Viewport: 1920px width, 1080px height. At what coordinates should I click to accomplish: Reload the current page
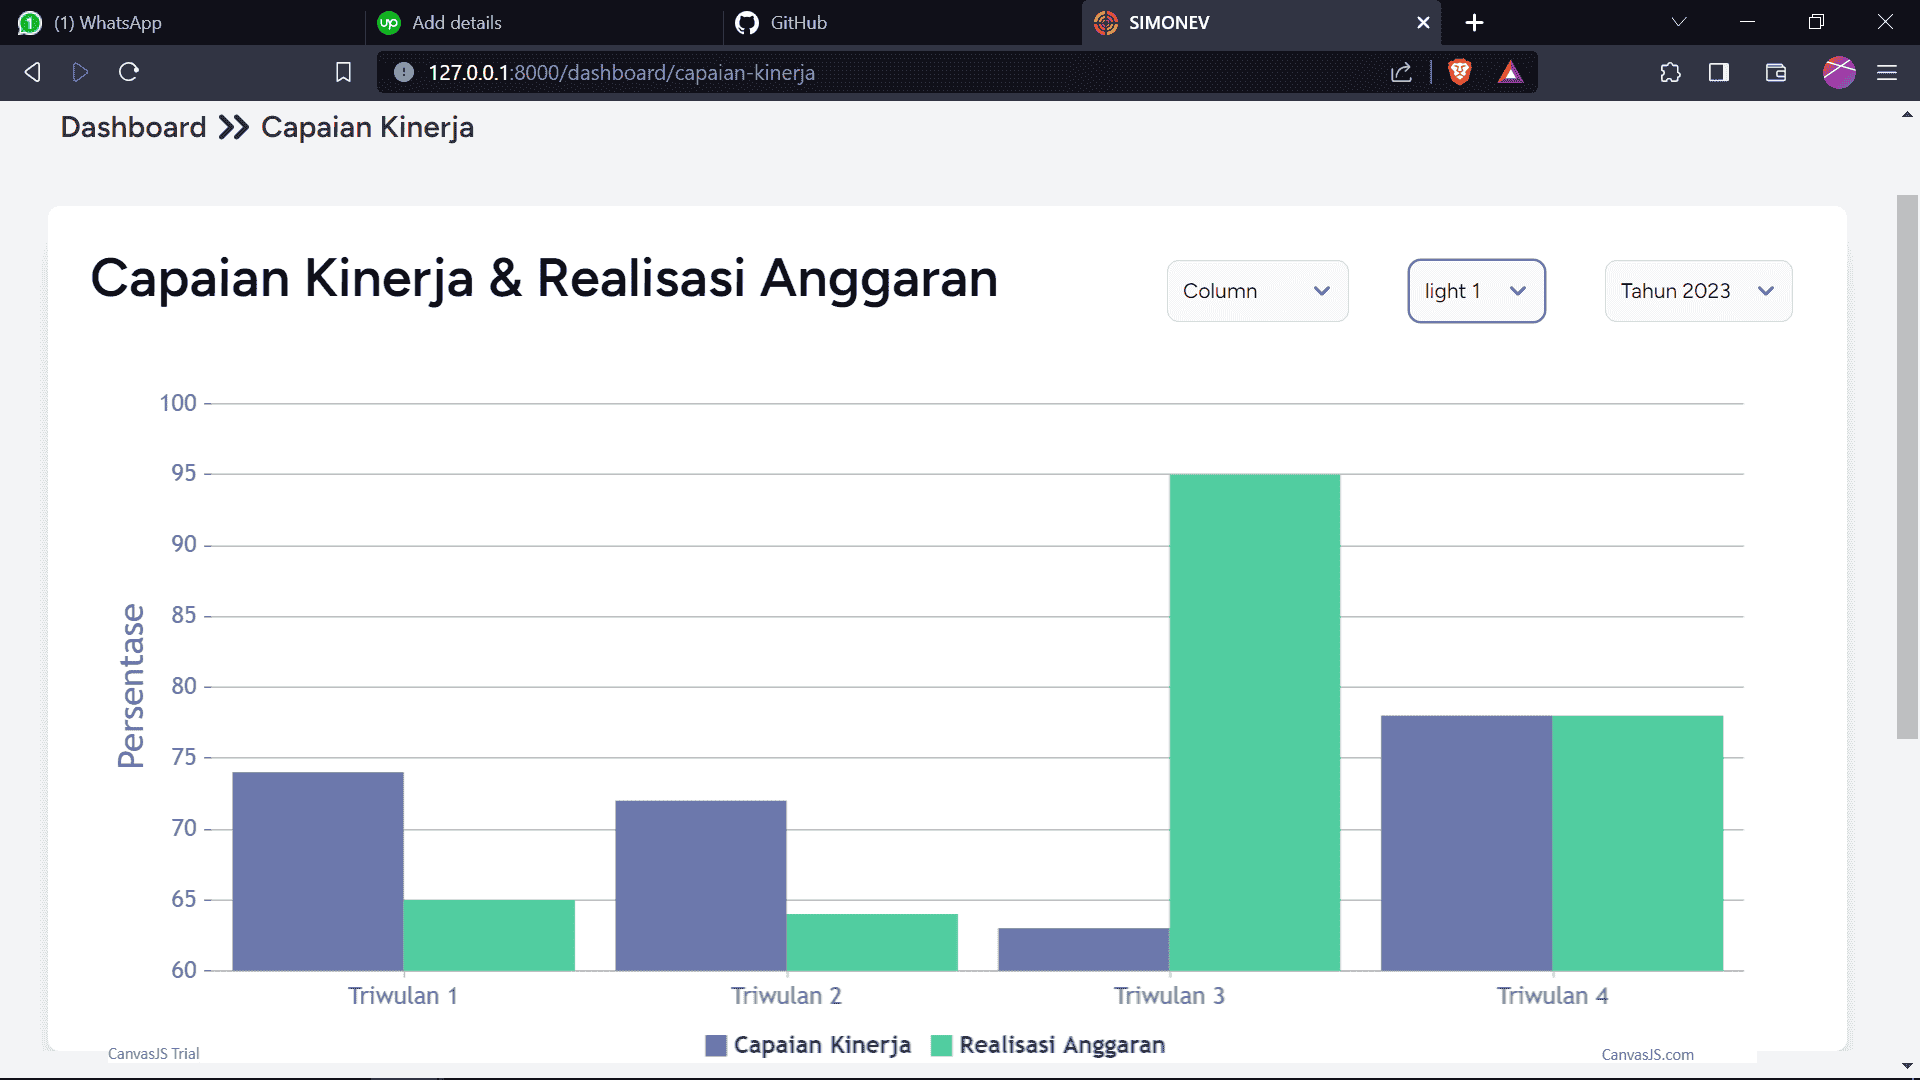point(129,72)
